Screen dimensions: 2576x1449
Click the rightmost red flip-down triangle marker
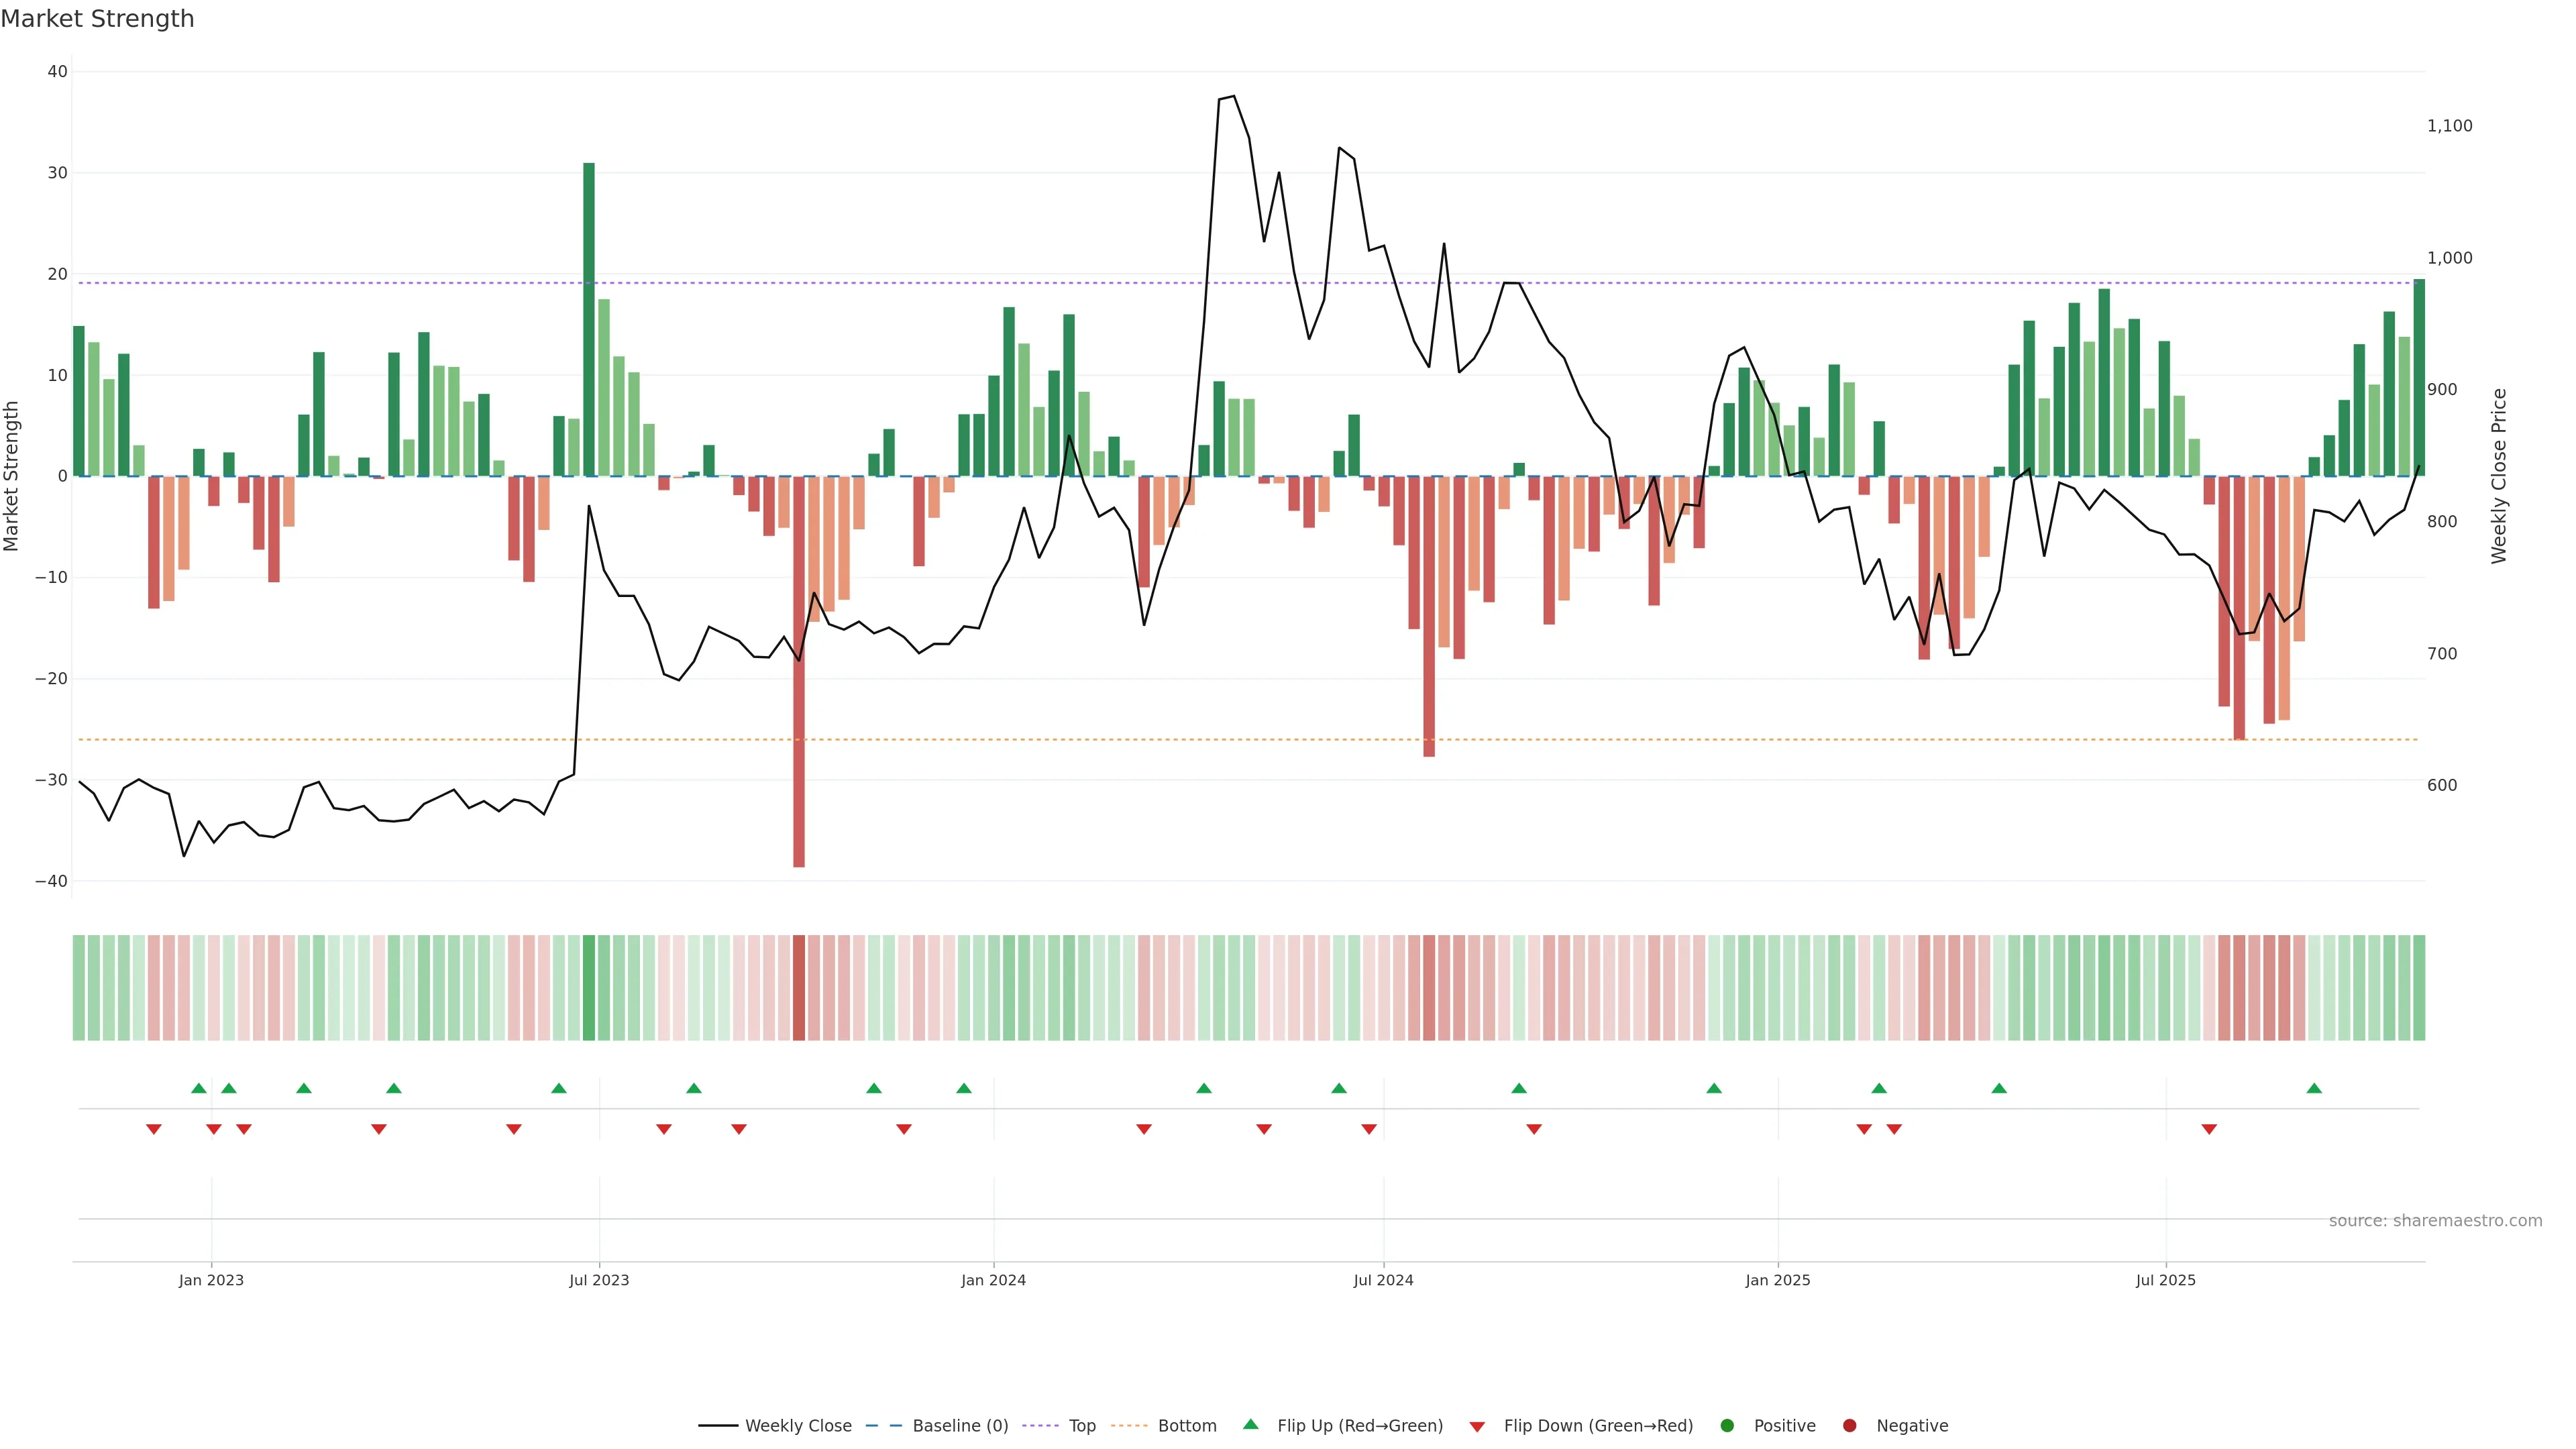[2209, 1129]
